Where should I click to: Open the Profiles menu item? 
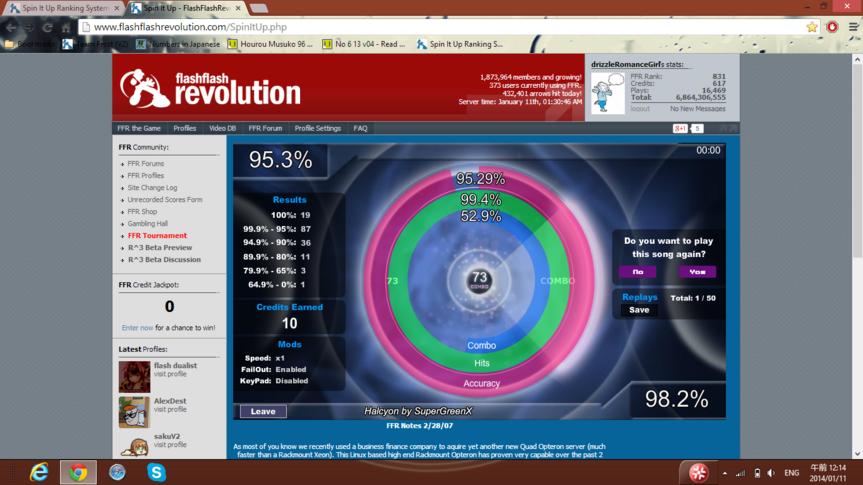[184, 128]
